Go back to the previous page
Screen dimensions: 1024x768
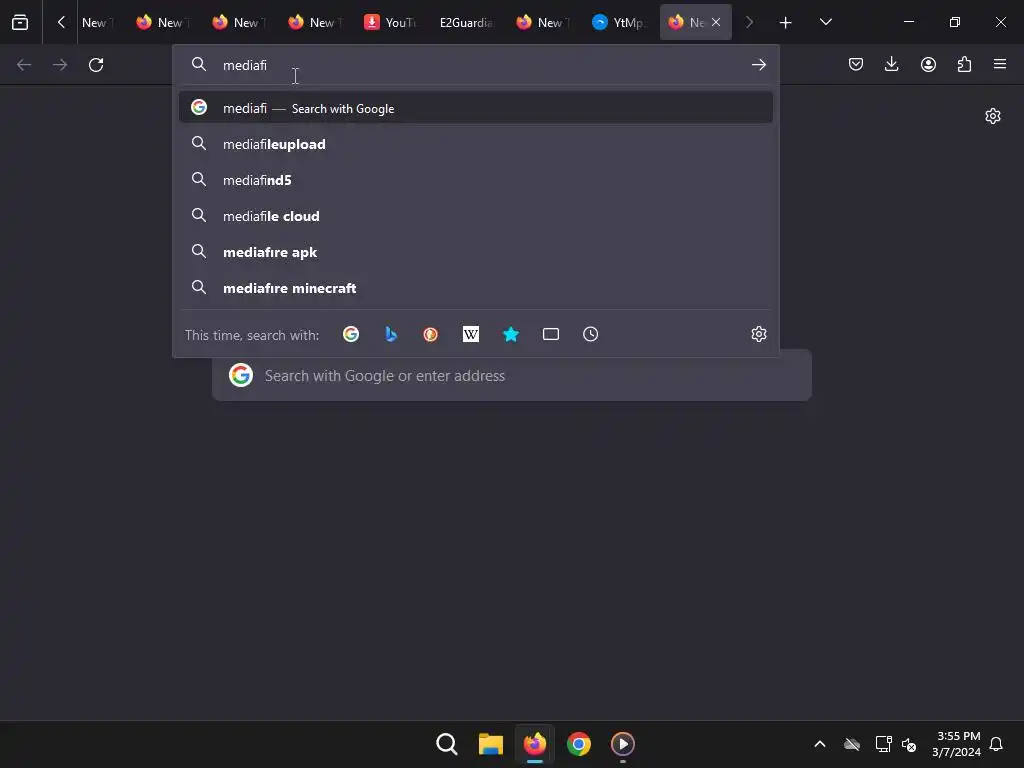pos(24,65)
